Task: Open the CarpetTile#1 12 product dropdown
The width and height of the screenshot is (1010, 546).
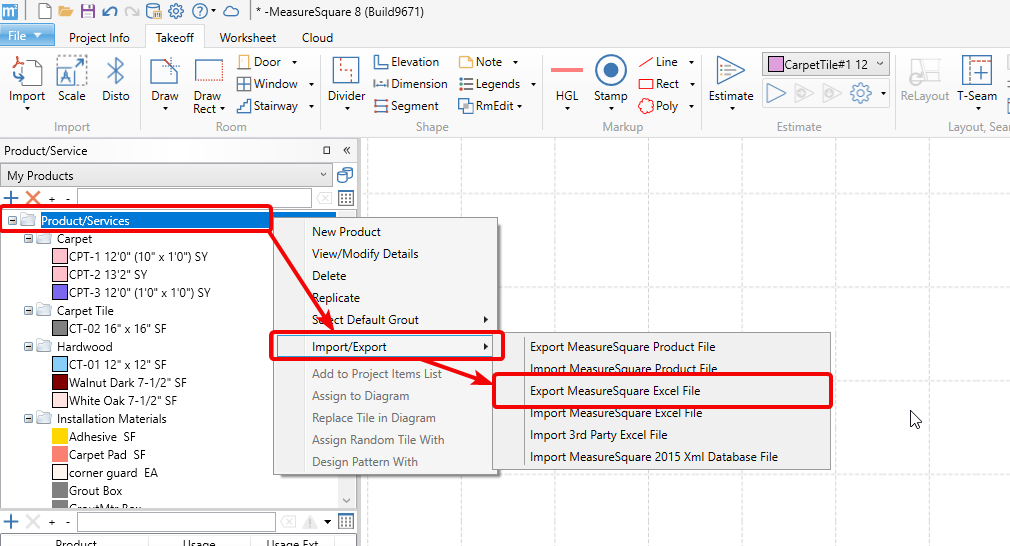Action: (826, 64)
